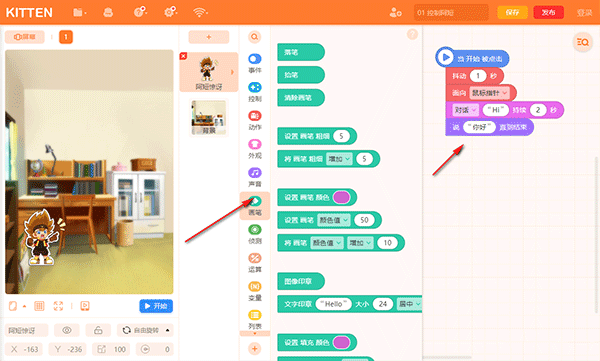Toggle stage grid display icon

pos(39,306)
